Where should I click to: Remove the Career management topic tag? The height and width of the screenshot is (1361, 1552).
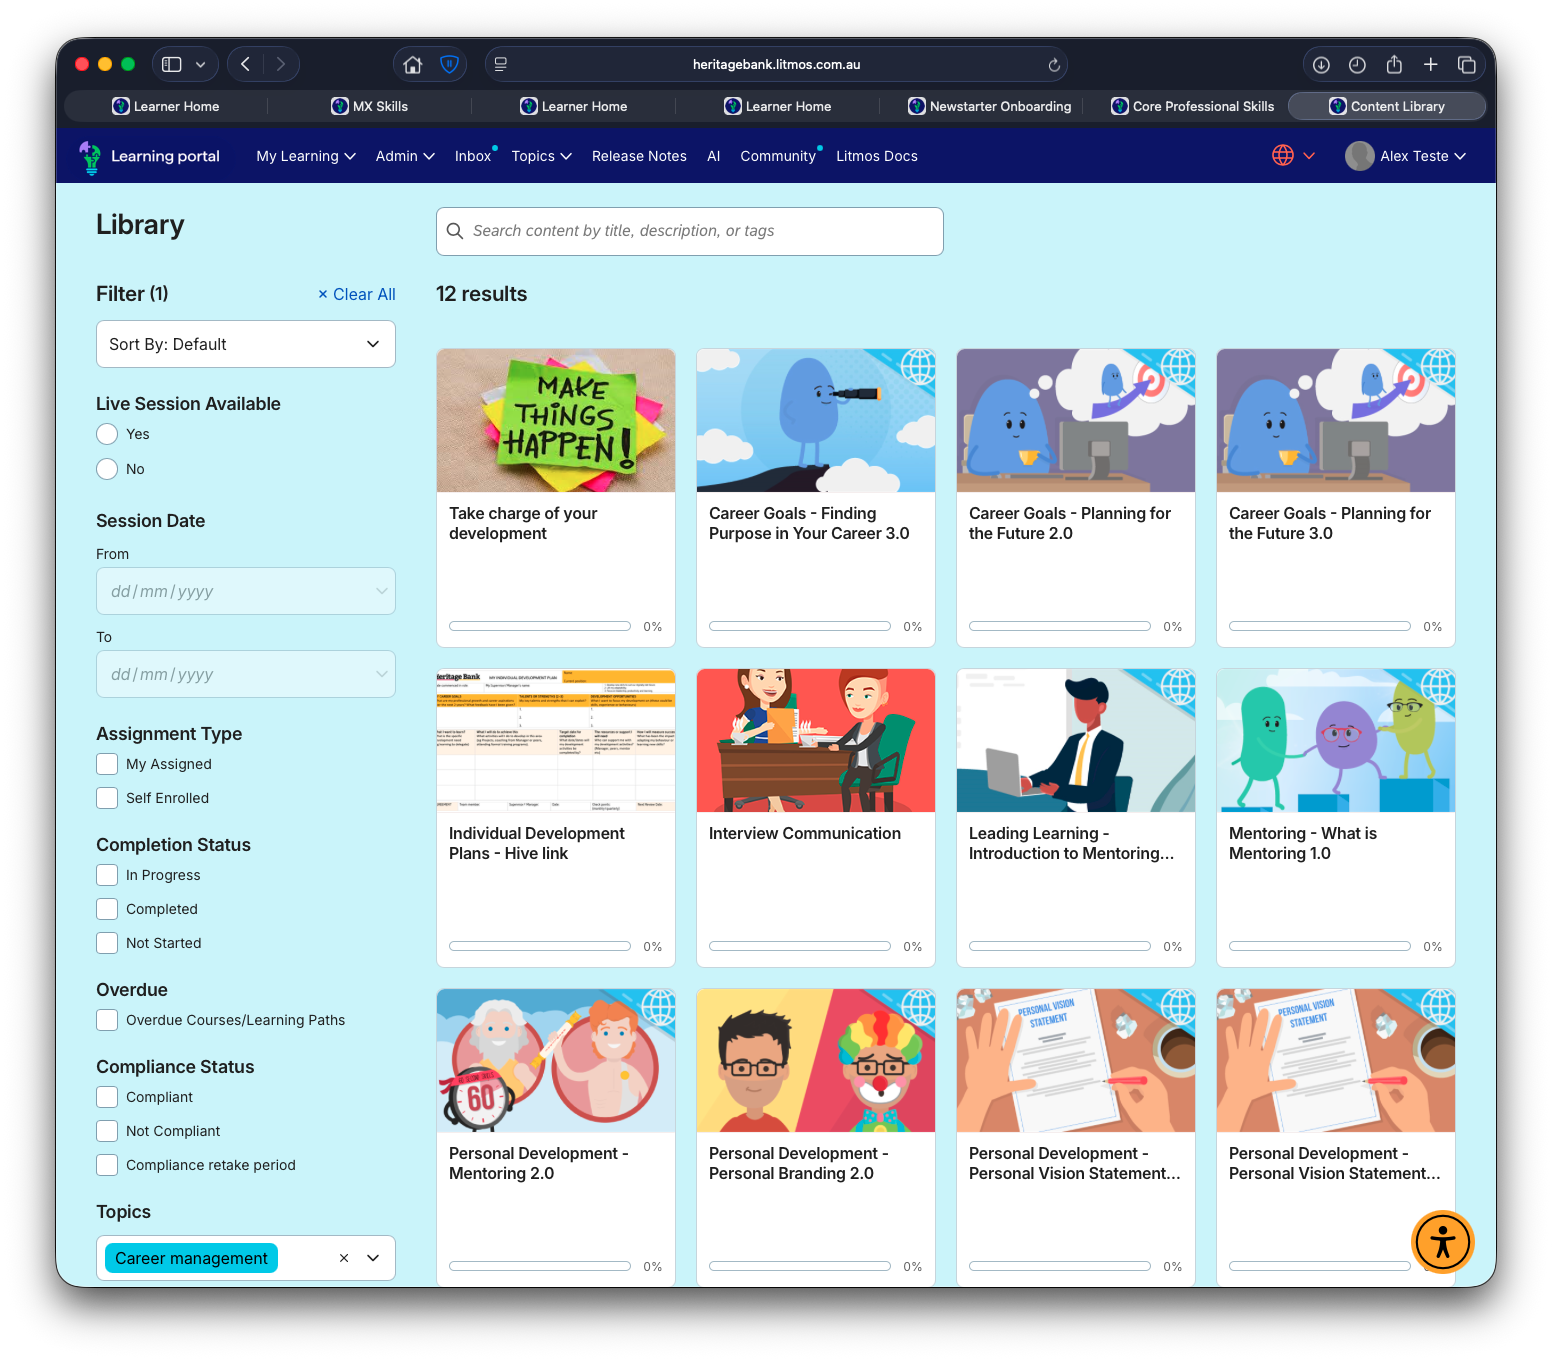pos(343,1258)
